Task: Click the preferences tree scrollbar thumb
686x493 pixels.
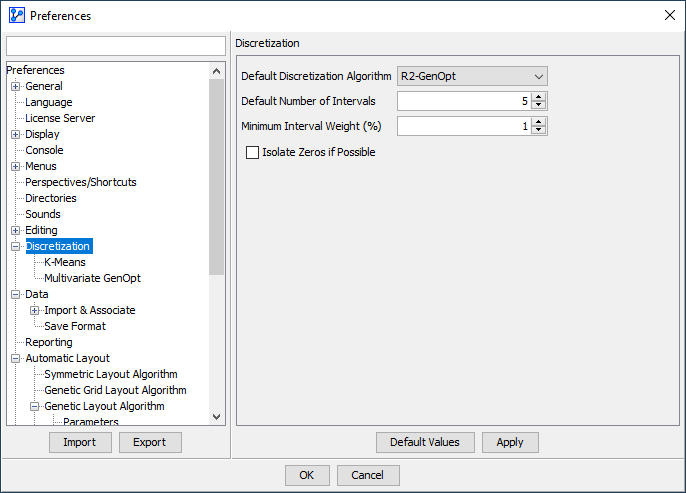Action: [216, 177]
